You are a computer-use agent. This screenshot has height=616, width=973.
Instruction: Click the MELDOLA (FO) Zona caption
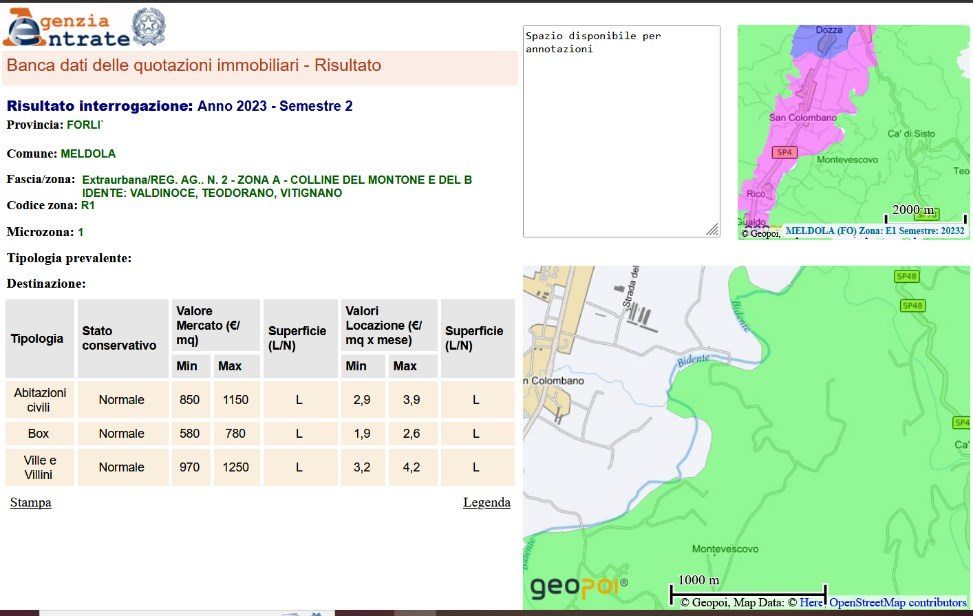(874, 231)
